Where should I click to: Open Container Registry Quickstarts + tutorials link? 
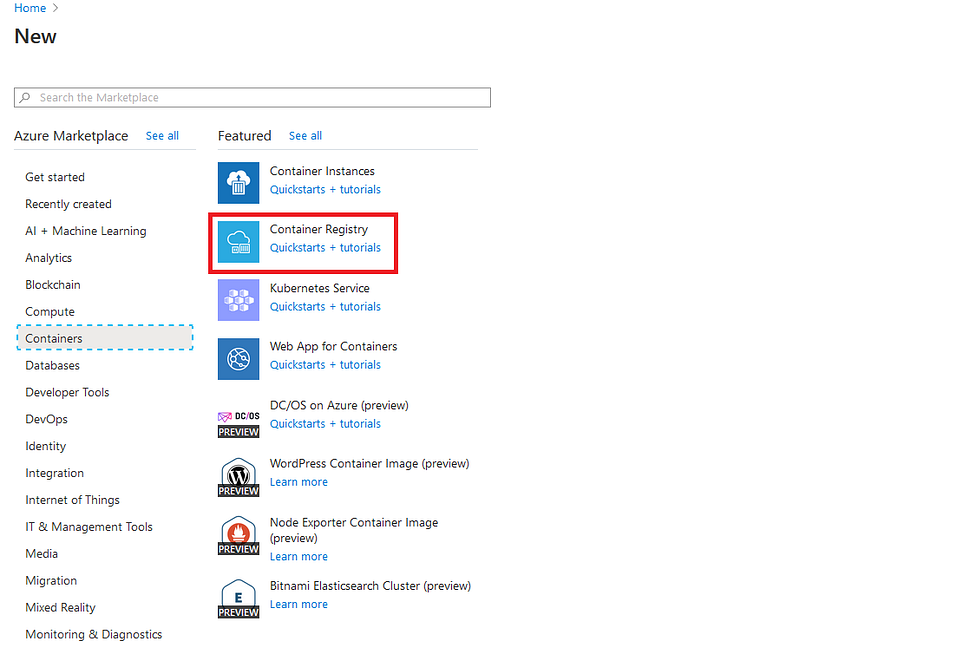click(x=325, y=248)
